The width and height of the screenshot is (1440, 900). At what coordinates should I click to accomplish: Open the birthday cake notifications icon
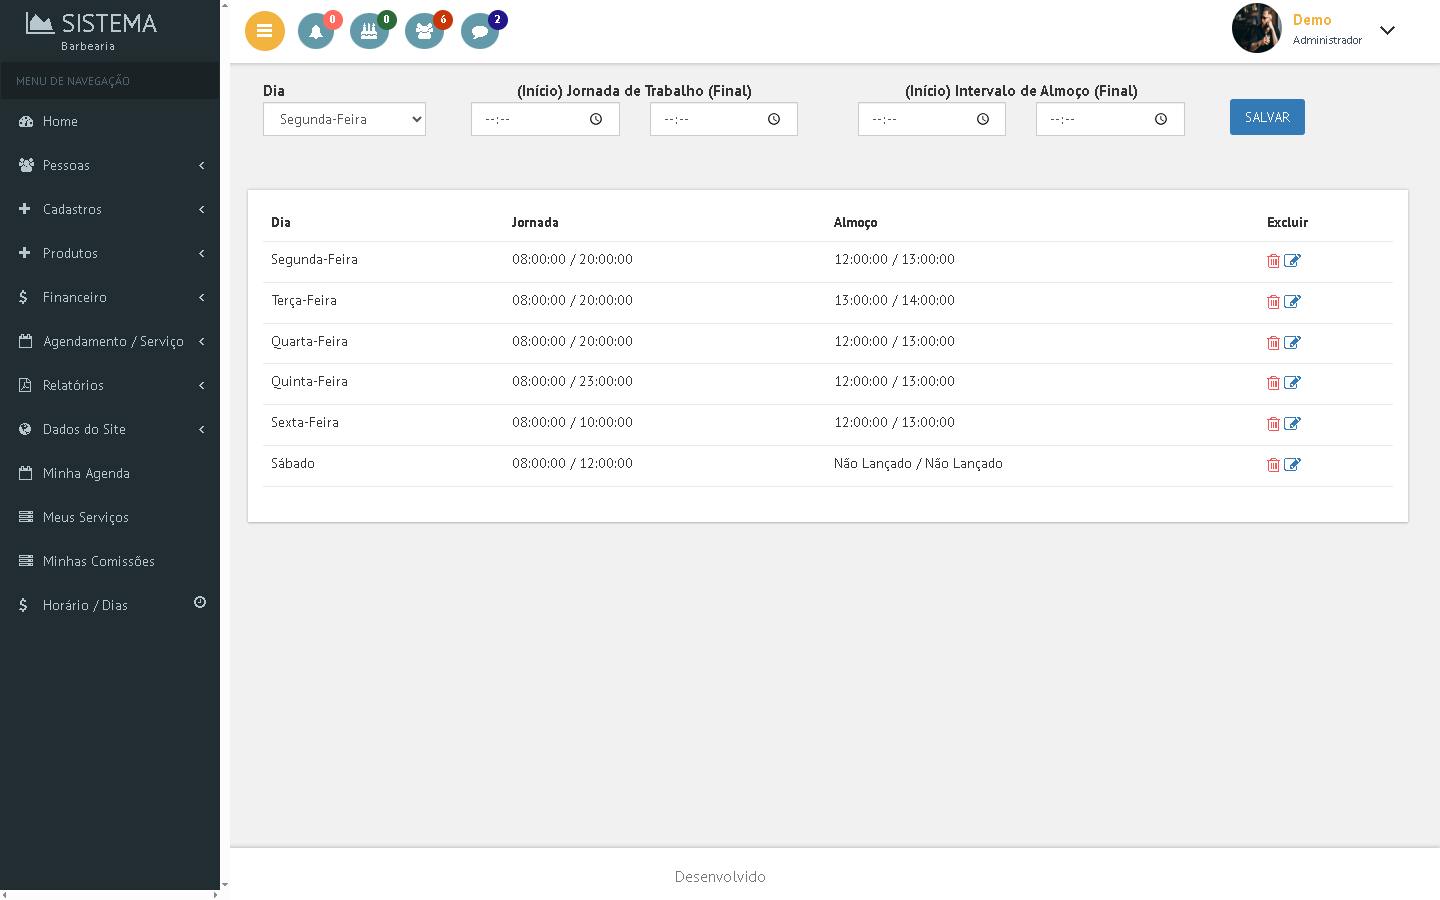tap(369, 31)
